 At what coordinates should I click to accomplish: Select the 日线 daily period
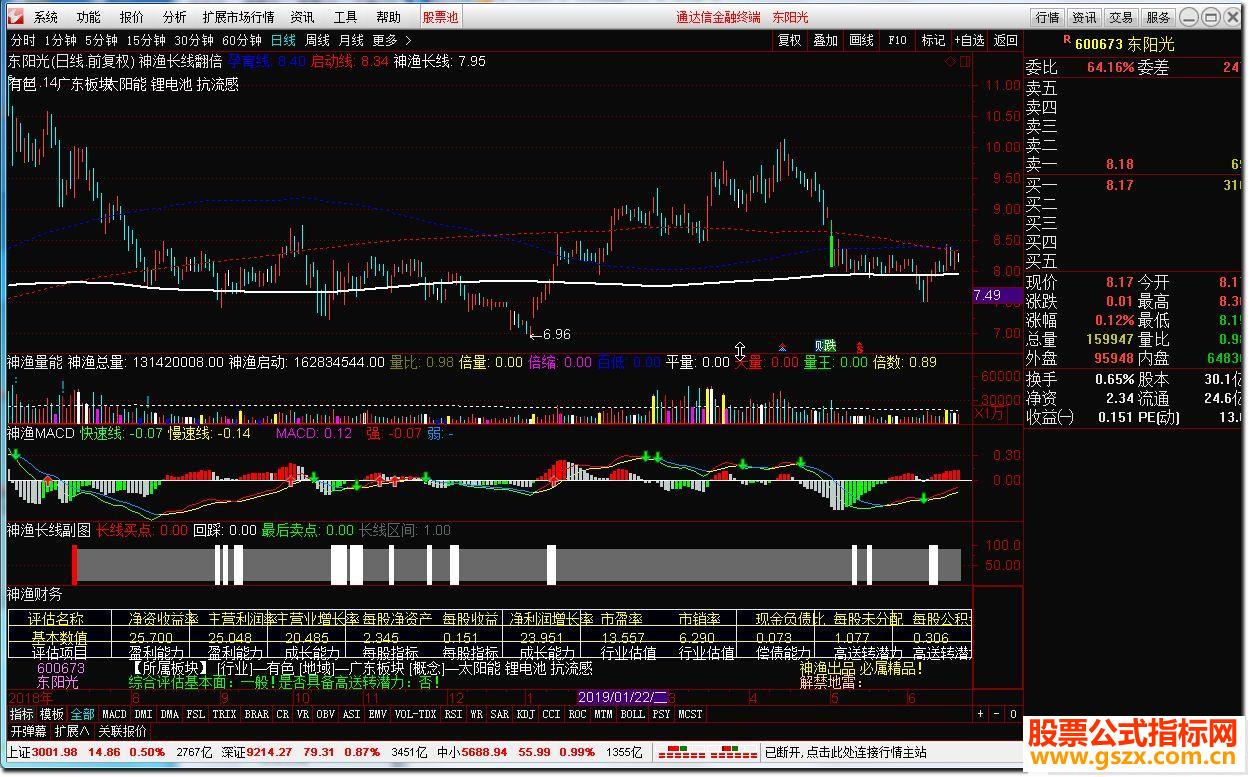[x=284, y=40]
